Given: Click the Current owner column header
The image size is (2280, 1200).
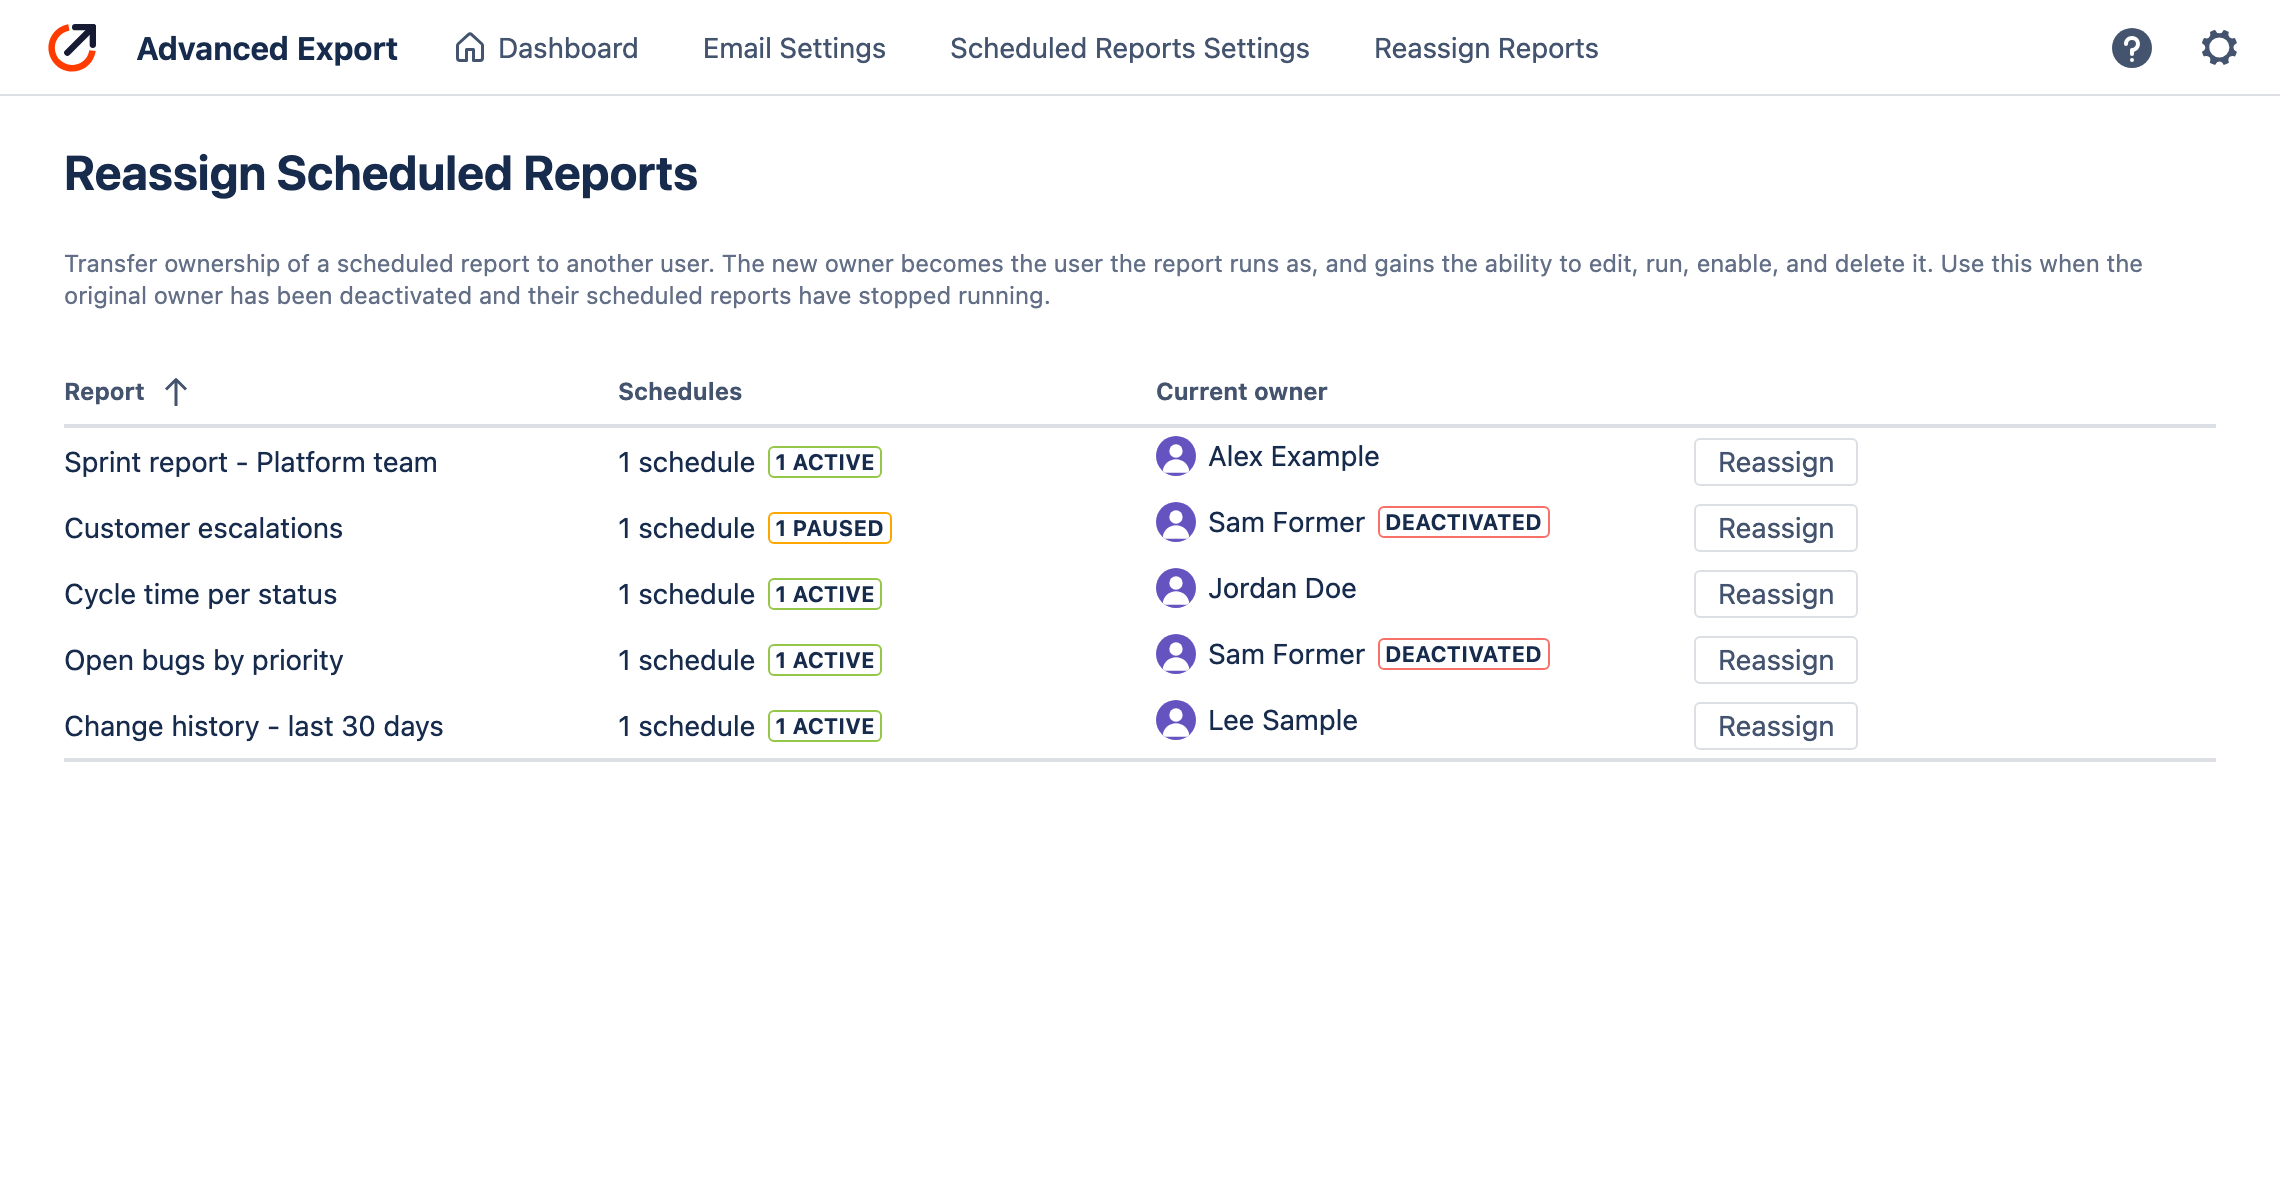Looking at the screenshot, I should point(1241,392).
